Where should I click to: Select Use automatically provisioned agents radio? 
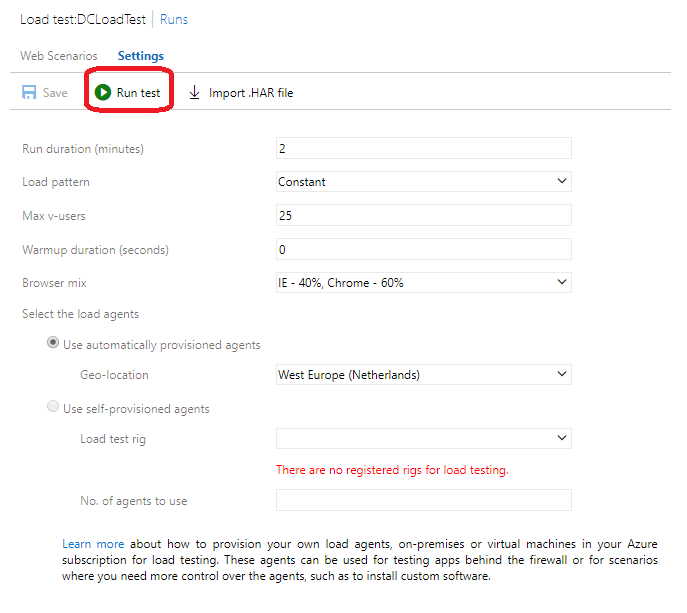[53, 342]
